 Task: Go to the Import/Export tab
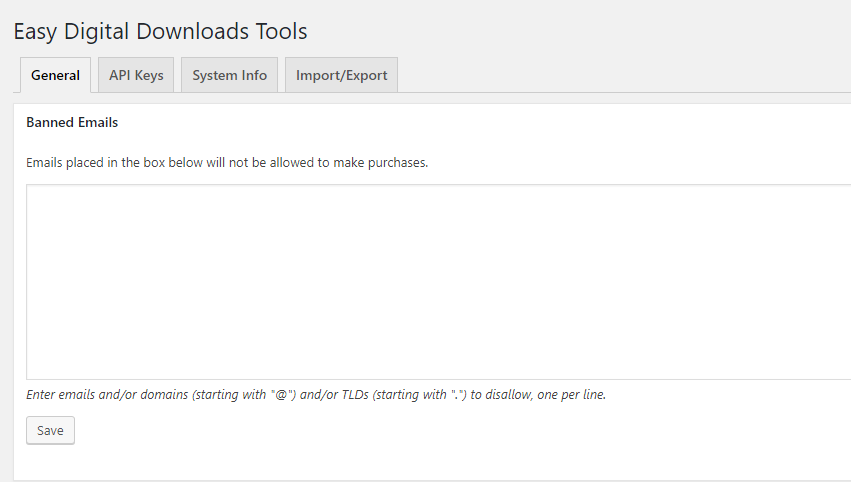341,75
